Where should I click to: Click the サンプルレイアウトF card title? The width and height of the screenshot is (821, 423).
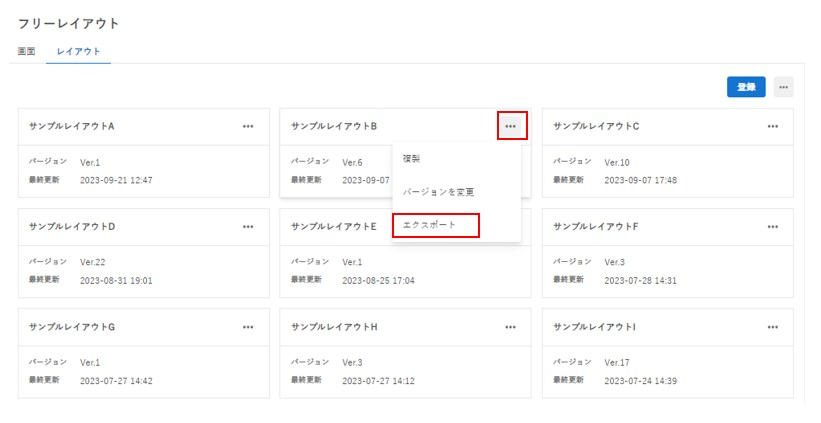[x=596, y=227]
